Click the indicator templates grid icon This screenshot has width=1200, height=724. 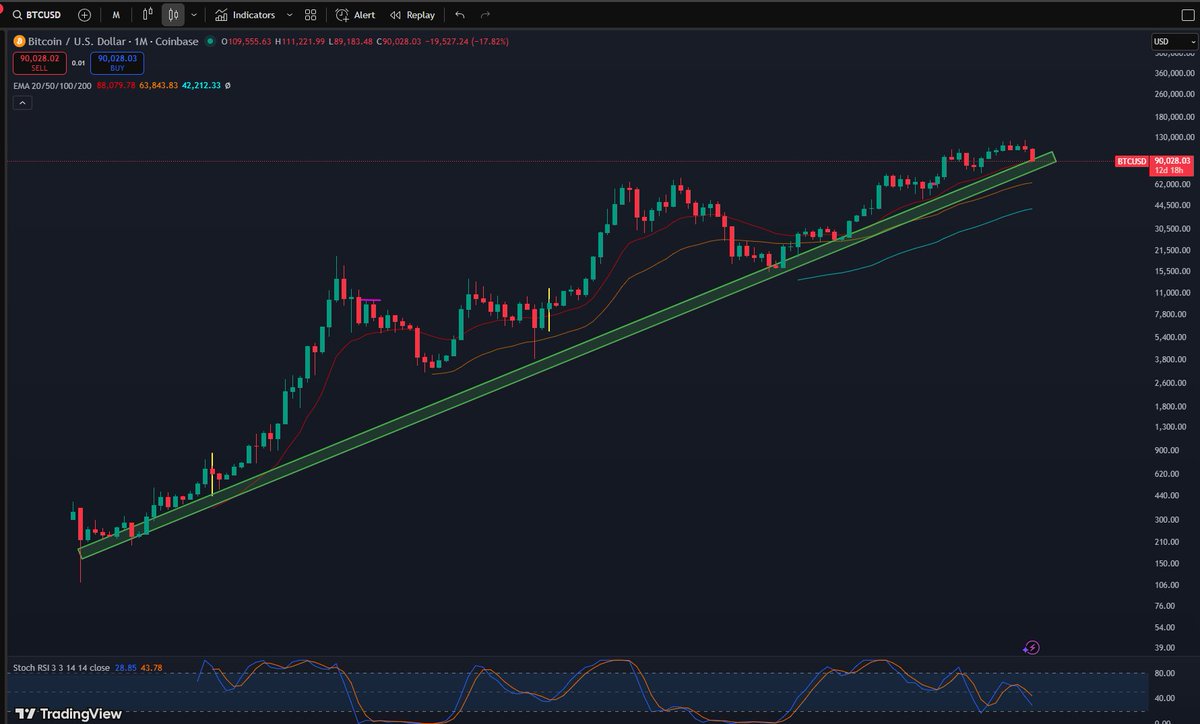(x=309, y=14)
